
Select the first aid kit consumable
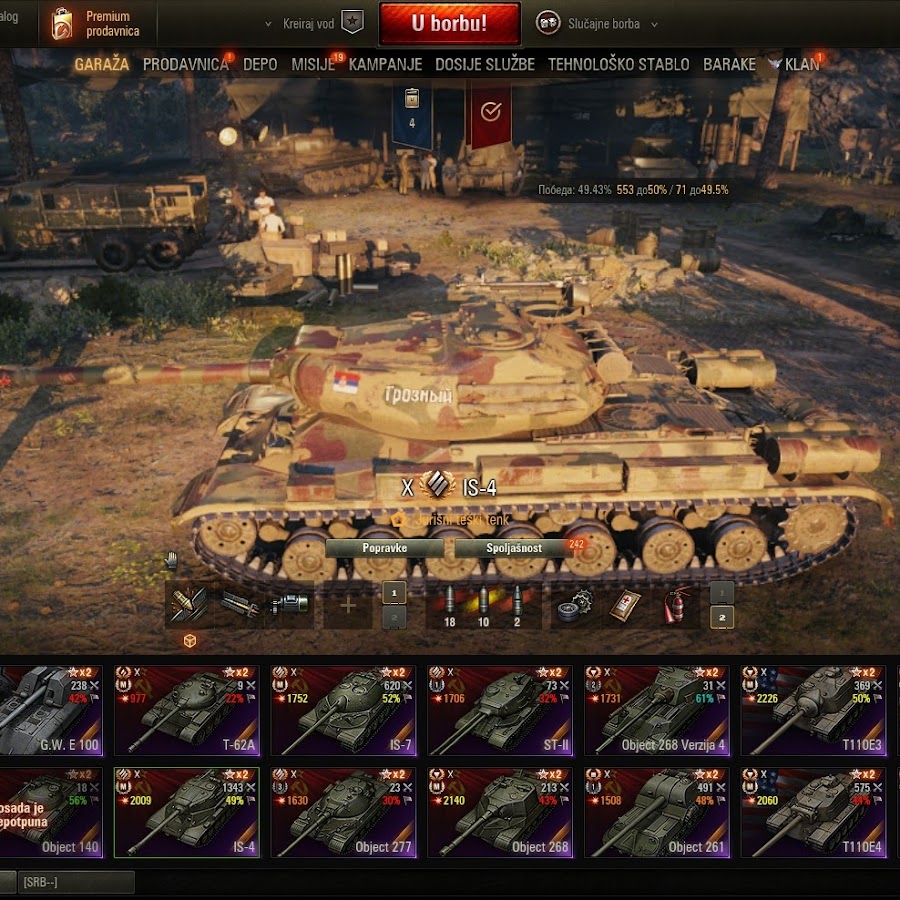(x=624, y=606)
